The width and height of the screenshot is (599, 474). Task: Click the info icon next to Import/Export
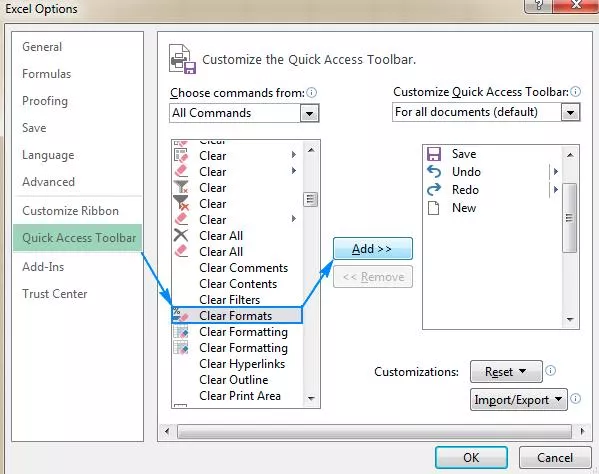coord(575,399)
